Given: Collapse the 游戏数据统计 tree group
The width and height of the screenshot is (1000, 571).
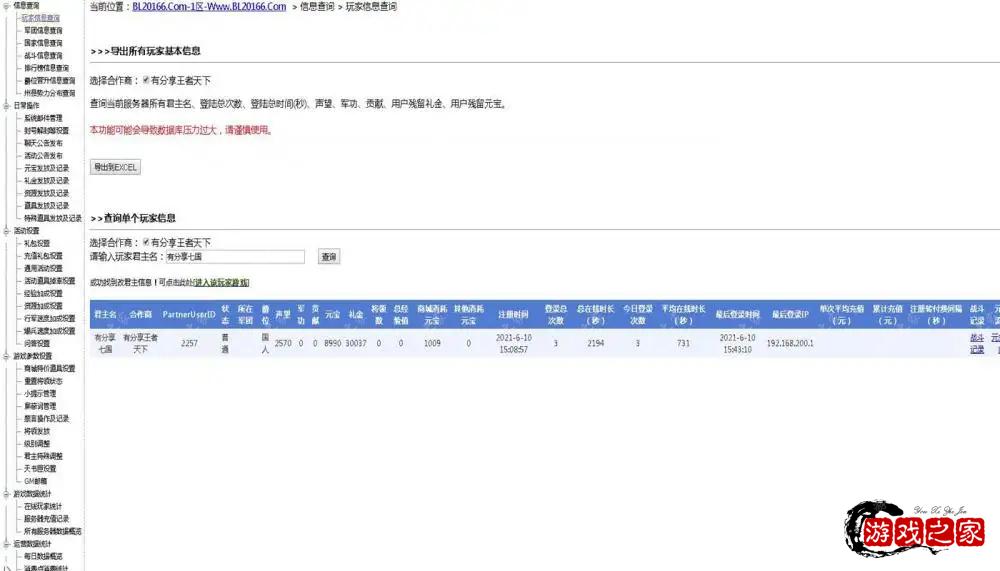Looking at the screenshot, I should pos(6,494).
